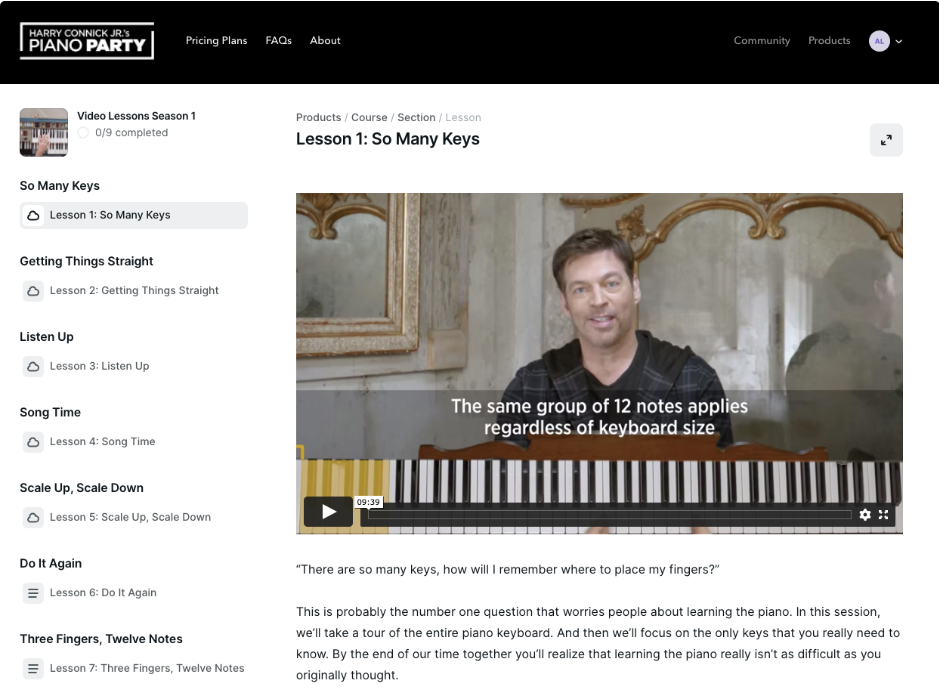Screen dimensions: 939x693
Task: Click cloud icon beside Lesson 3
Action: 34,367
